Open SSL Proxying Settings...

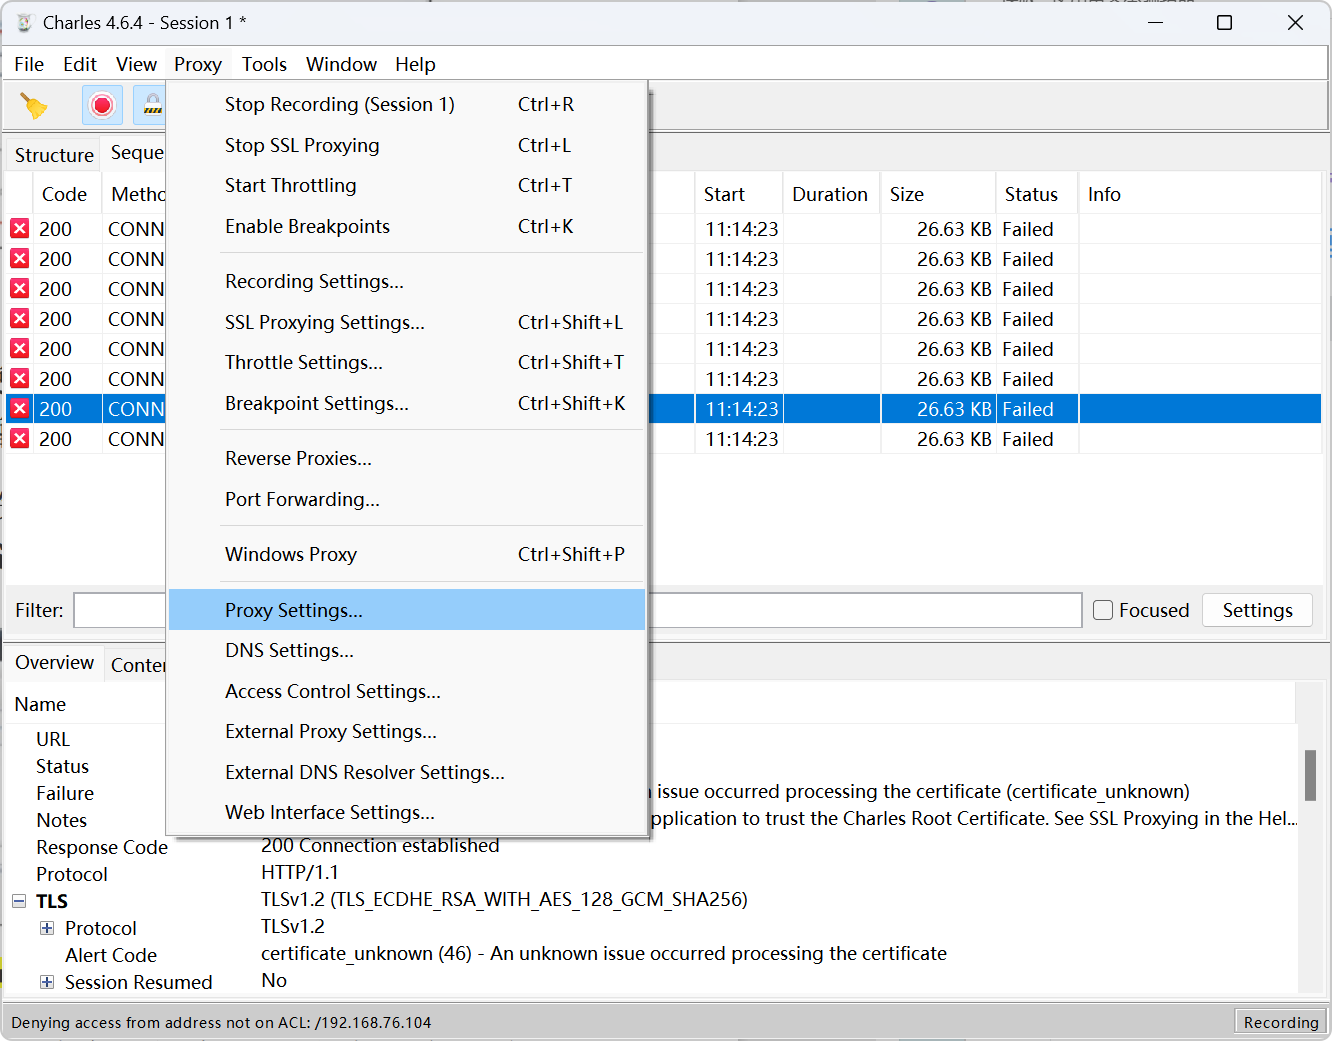coord(407,322)
